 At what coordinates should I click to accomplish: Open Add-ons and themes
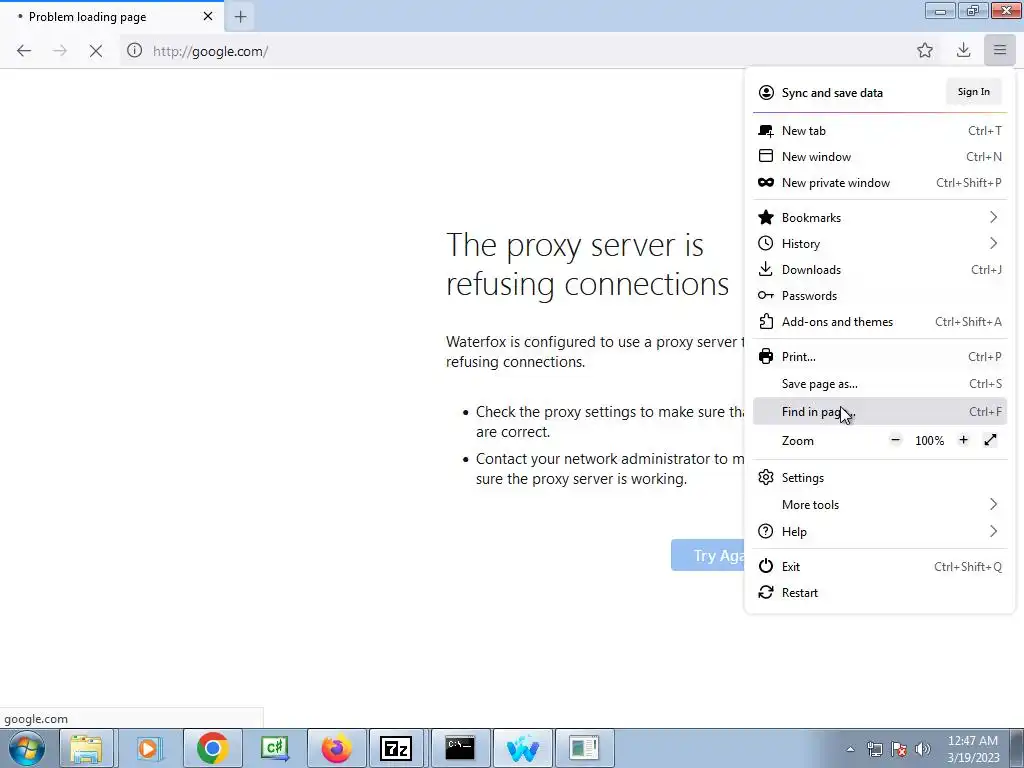click(880, 322)
